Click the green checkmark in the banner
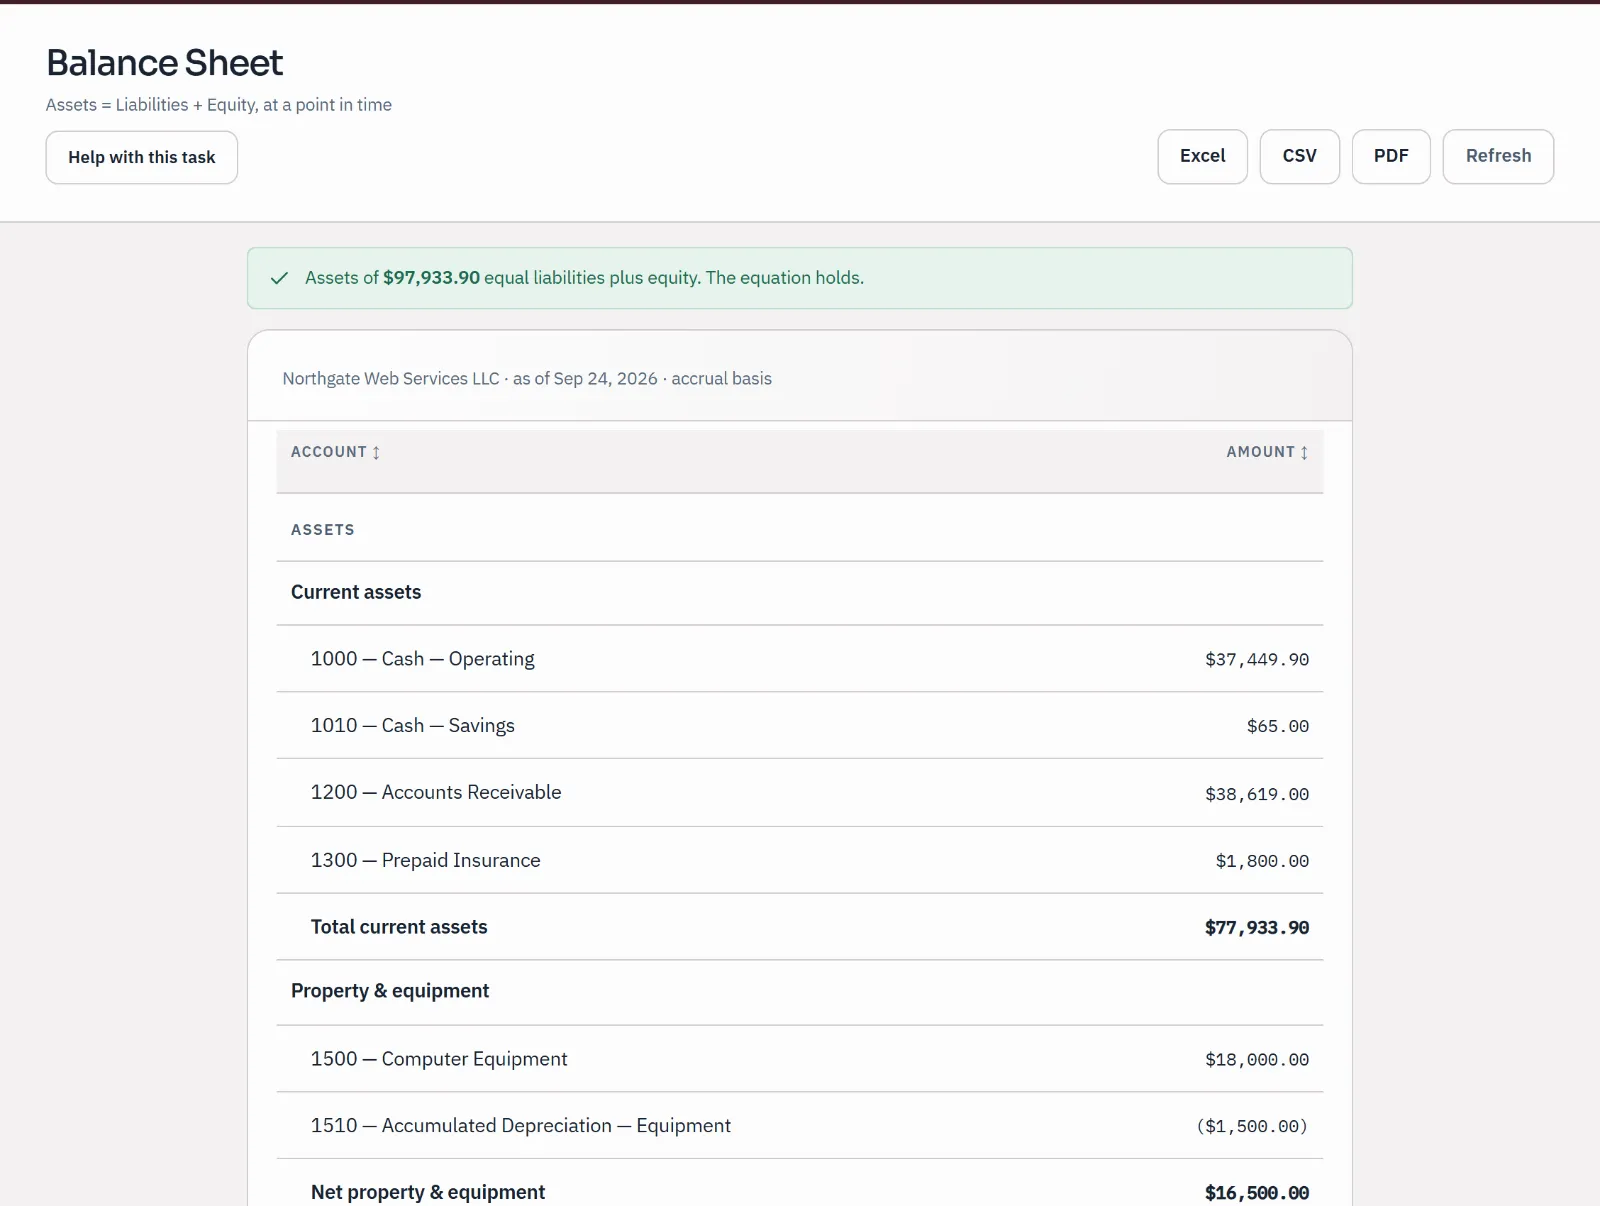The width and height of the screenshot is (1600, 1206). coord(280,278)
